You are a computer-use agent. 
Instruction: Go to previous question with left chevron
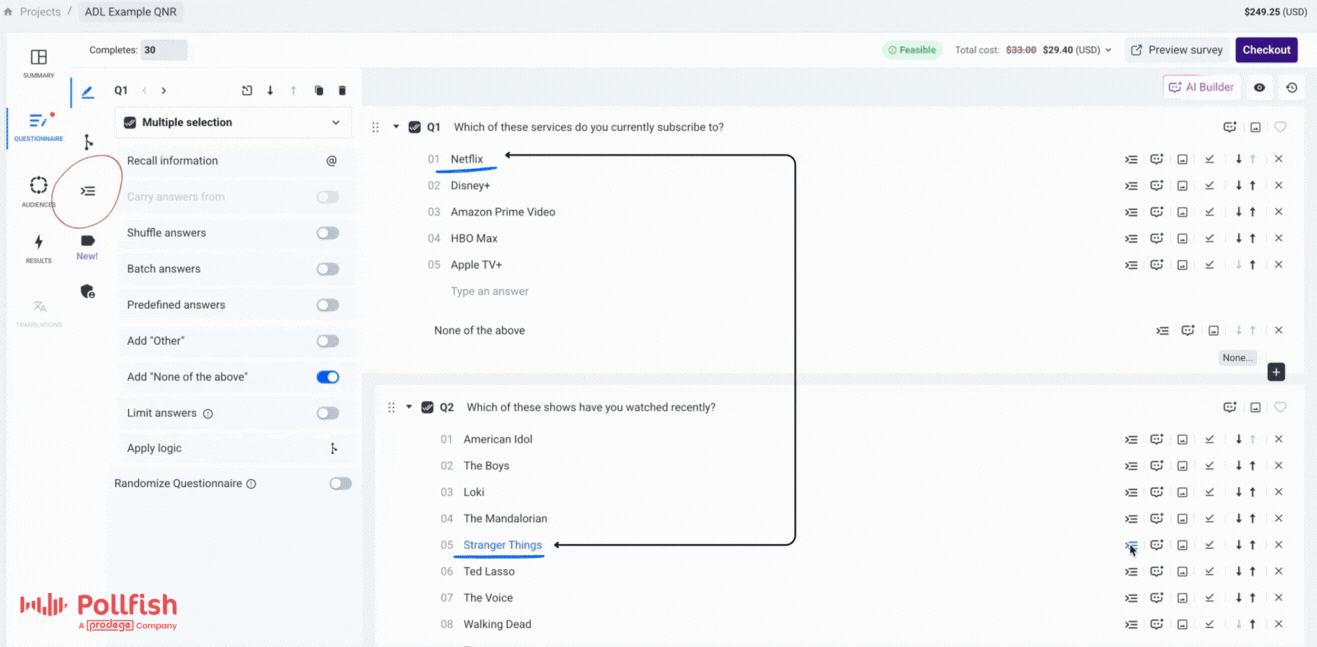(x=144, y=91)
